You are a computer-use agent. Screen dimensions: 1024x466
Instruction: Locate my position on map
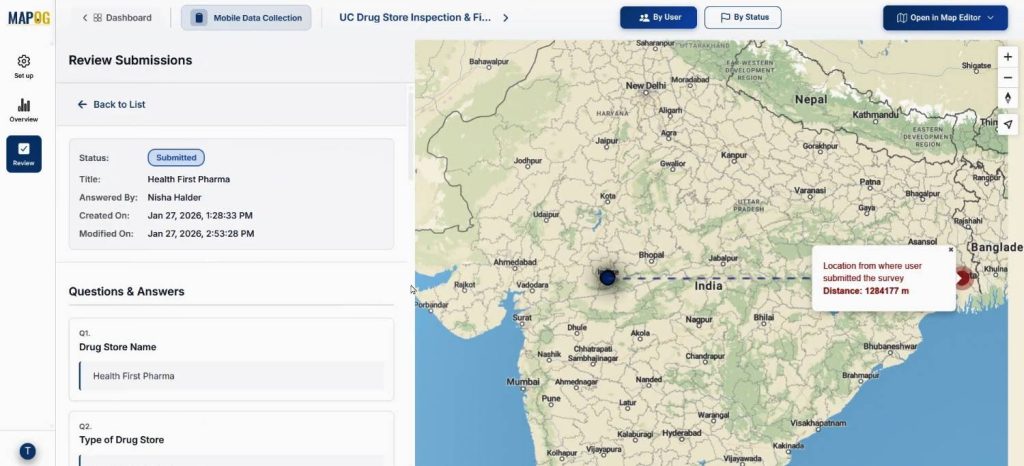click(1008, 124)
